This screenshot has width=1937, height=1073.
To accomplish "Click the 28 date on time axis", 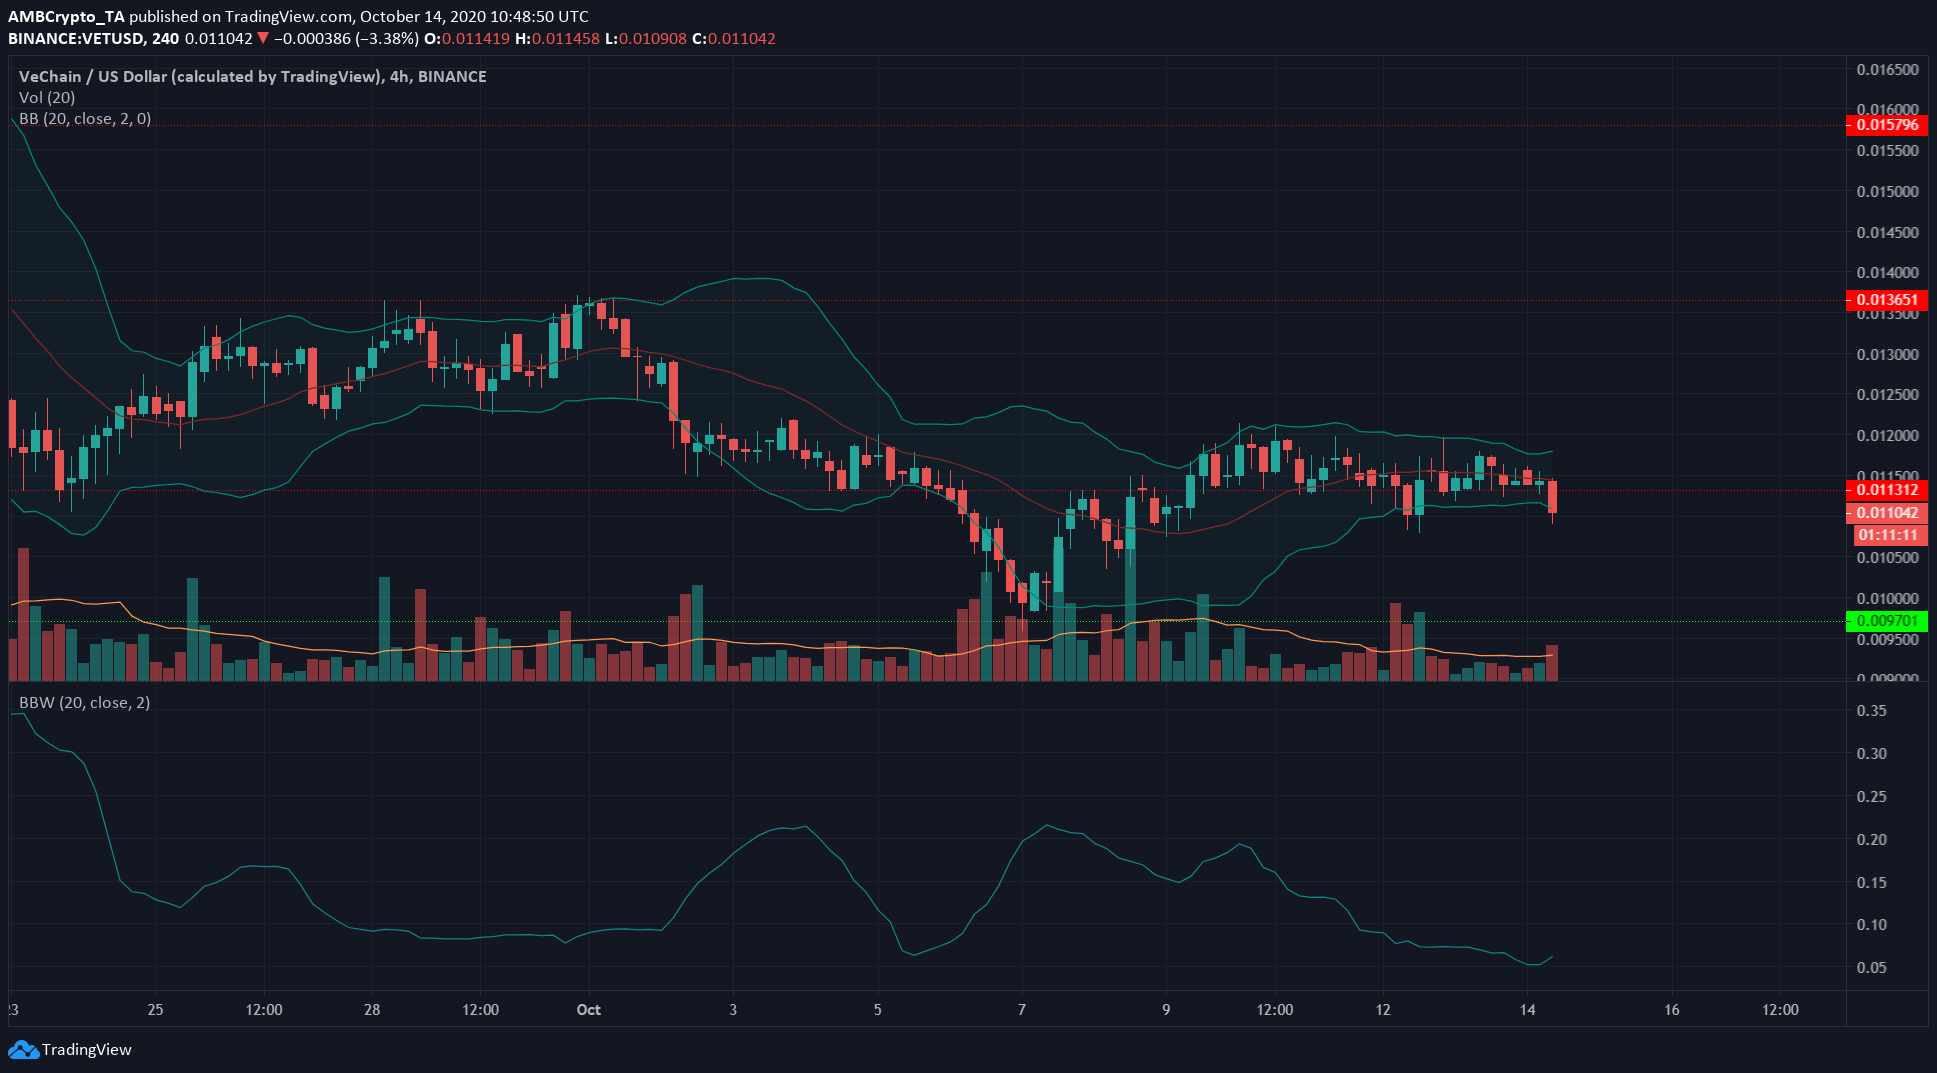I will pyautogui.click(x=372, y=1009).
